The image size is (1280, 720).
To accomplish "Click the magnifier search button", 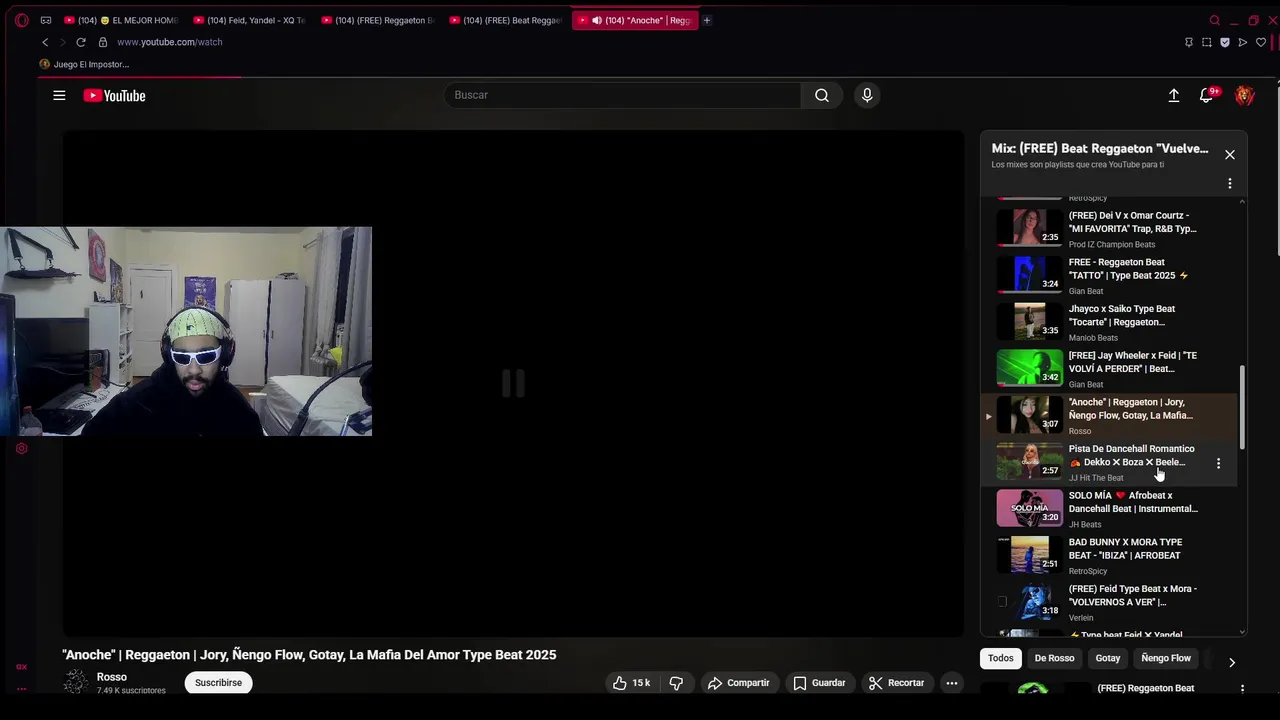I will tap(821, 95).
